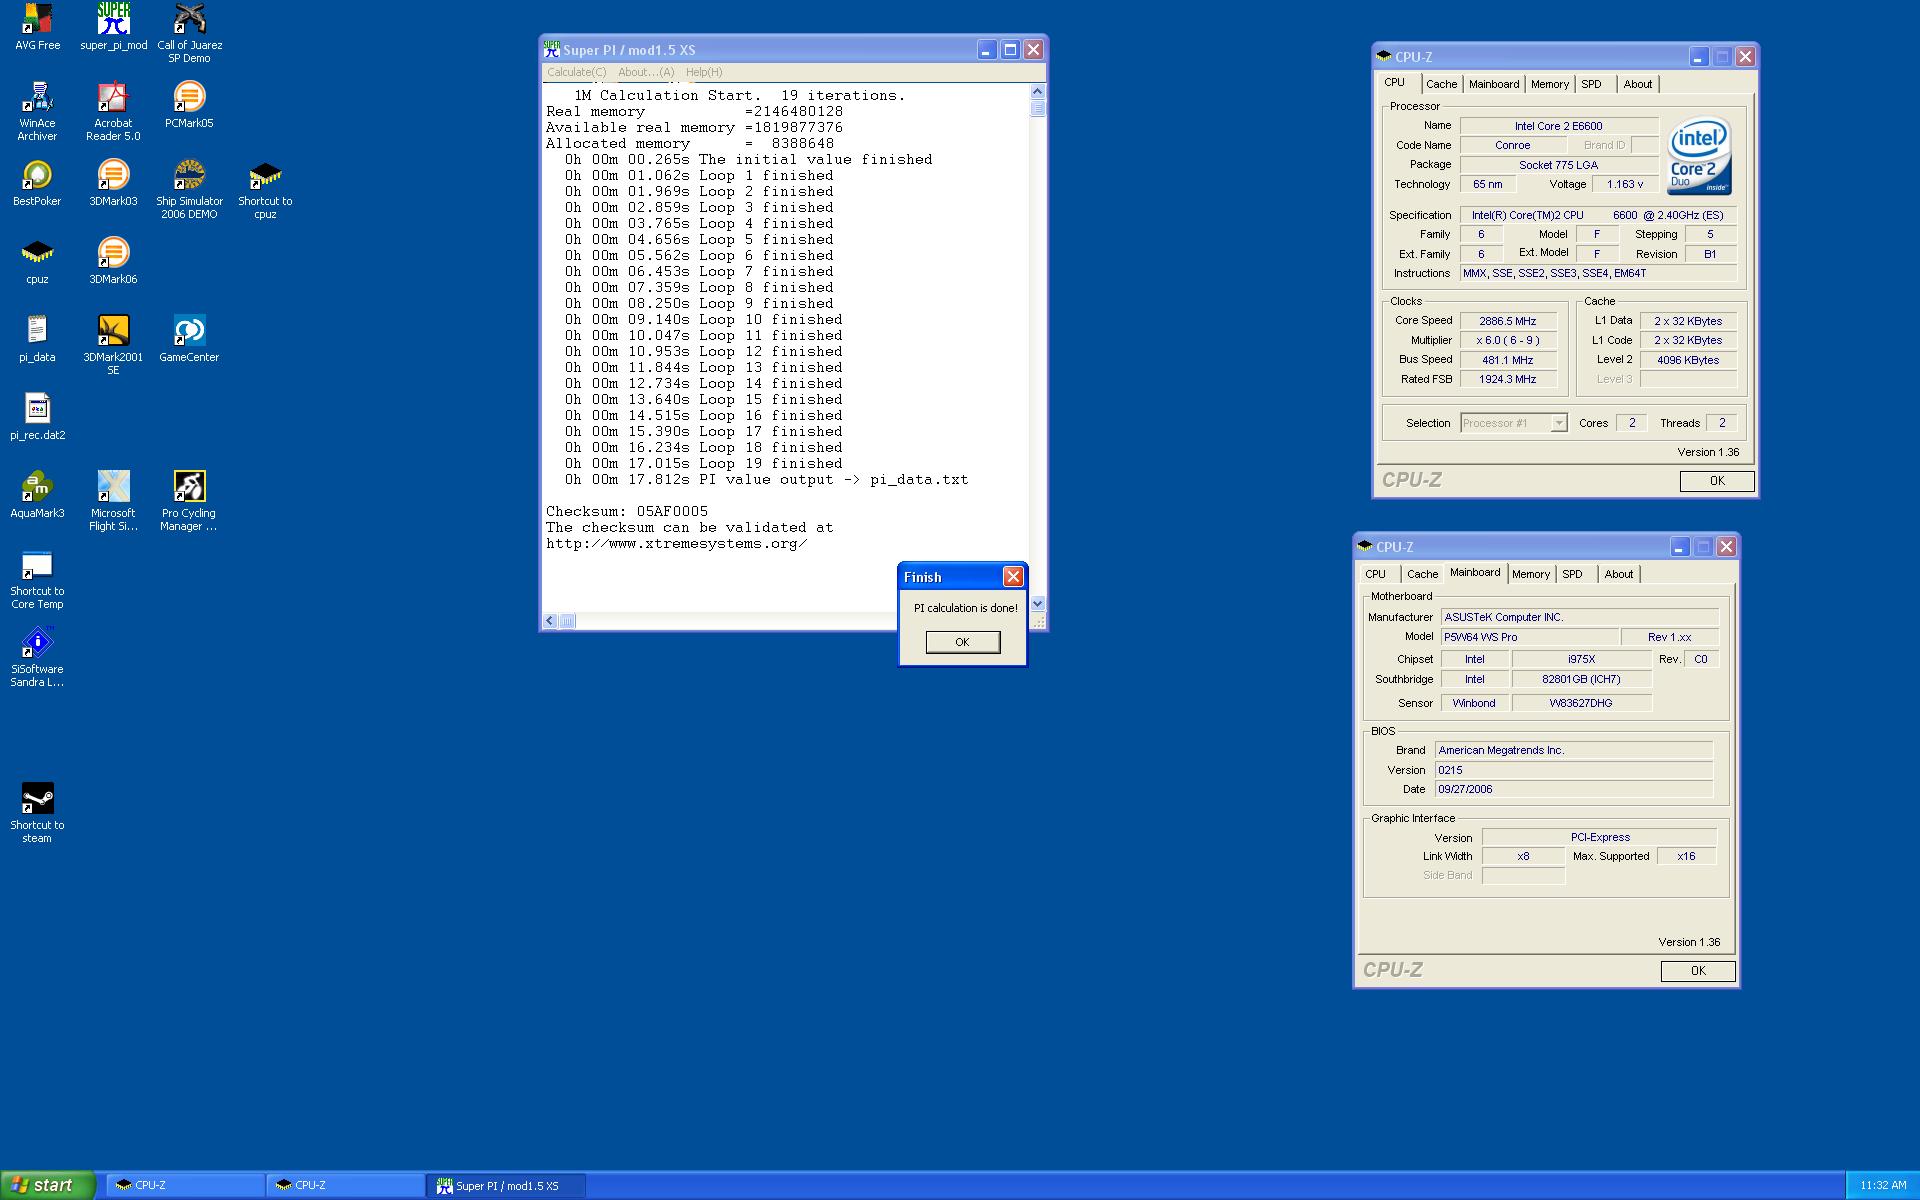Viewport: 1920px width, 1200px height.
Task: Minimize the Super PI window
Action: tap(987, 50)
